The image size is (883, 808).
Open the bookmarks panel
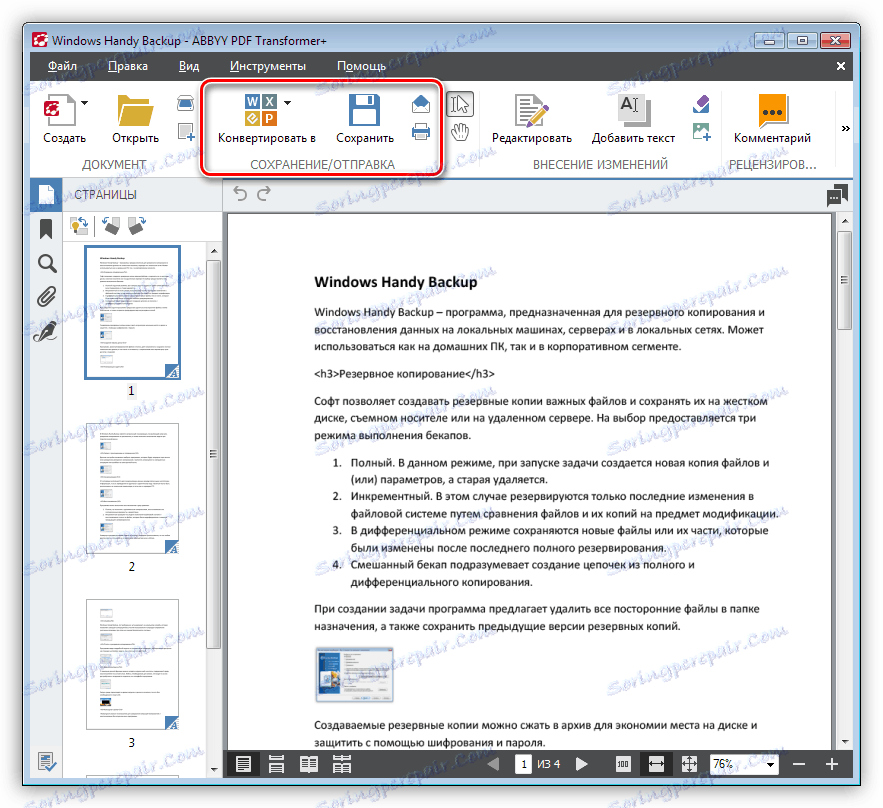[x=46, y=229]
